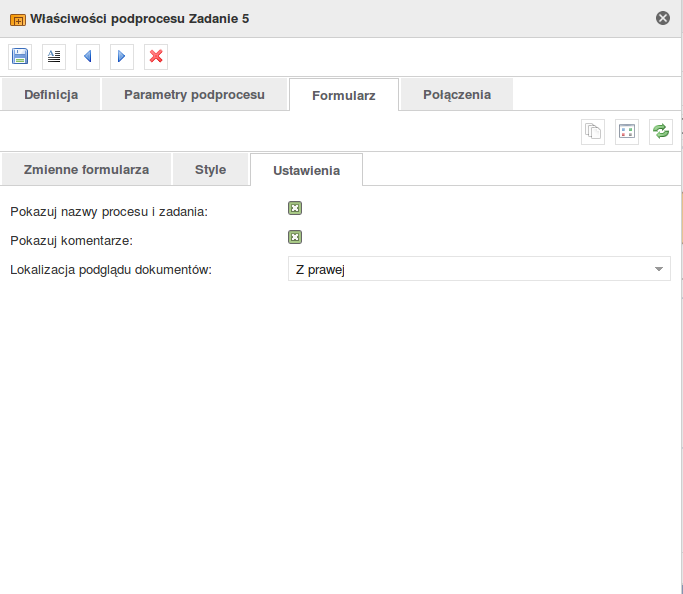Expand the Lokalizacja podglądu dokumentów dropdown arrow

pyautogui.click(x=659, y=269)
